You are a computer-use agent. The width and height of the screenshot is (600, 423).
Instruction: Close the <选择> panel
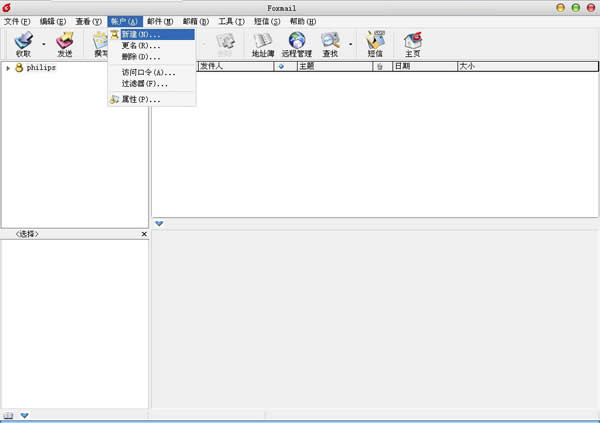(x=144, y=234)
